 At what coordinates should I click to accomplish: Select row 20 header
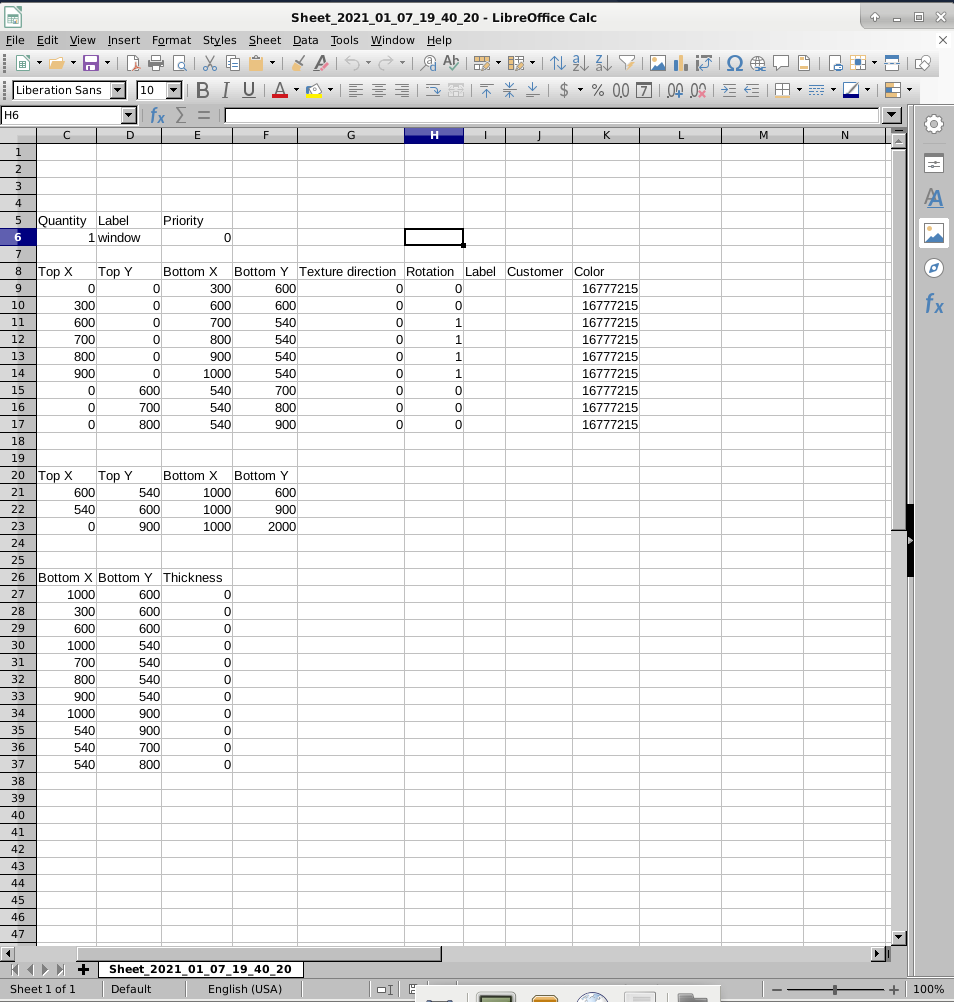pos(18,475)
